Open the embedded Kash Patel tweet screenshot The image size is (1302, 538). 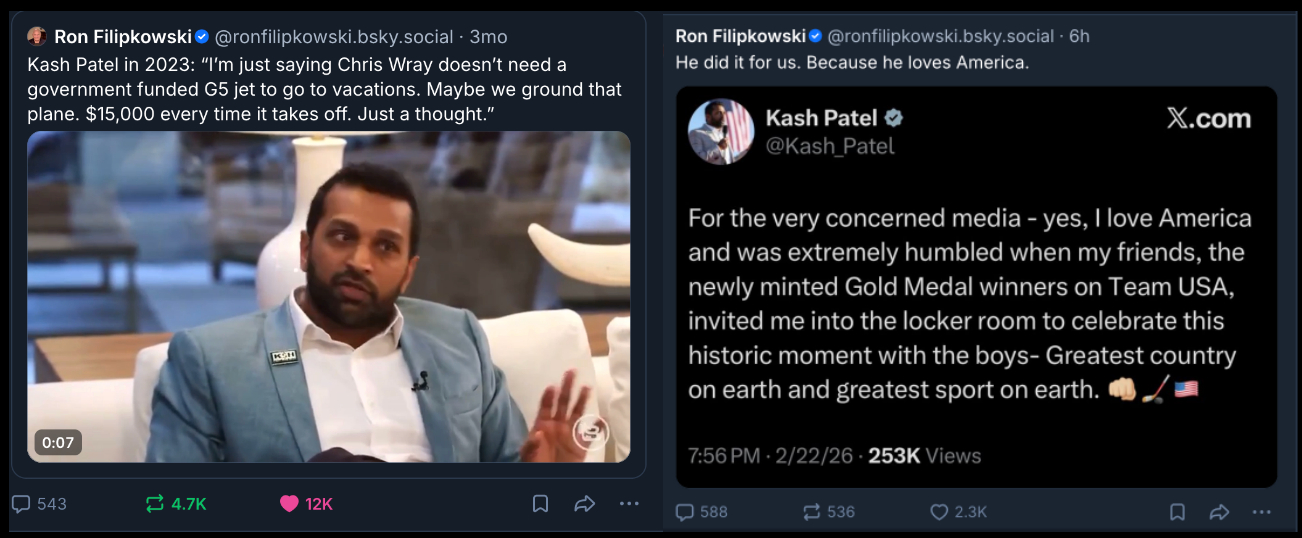pyautogui.click(x=976, y=287)
